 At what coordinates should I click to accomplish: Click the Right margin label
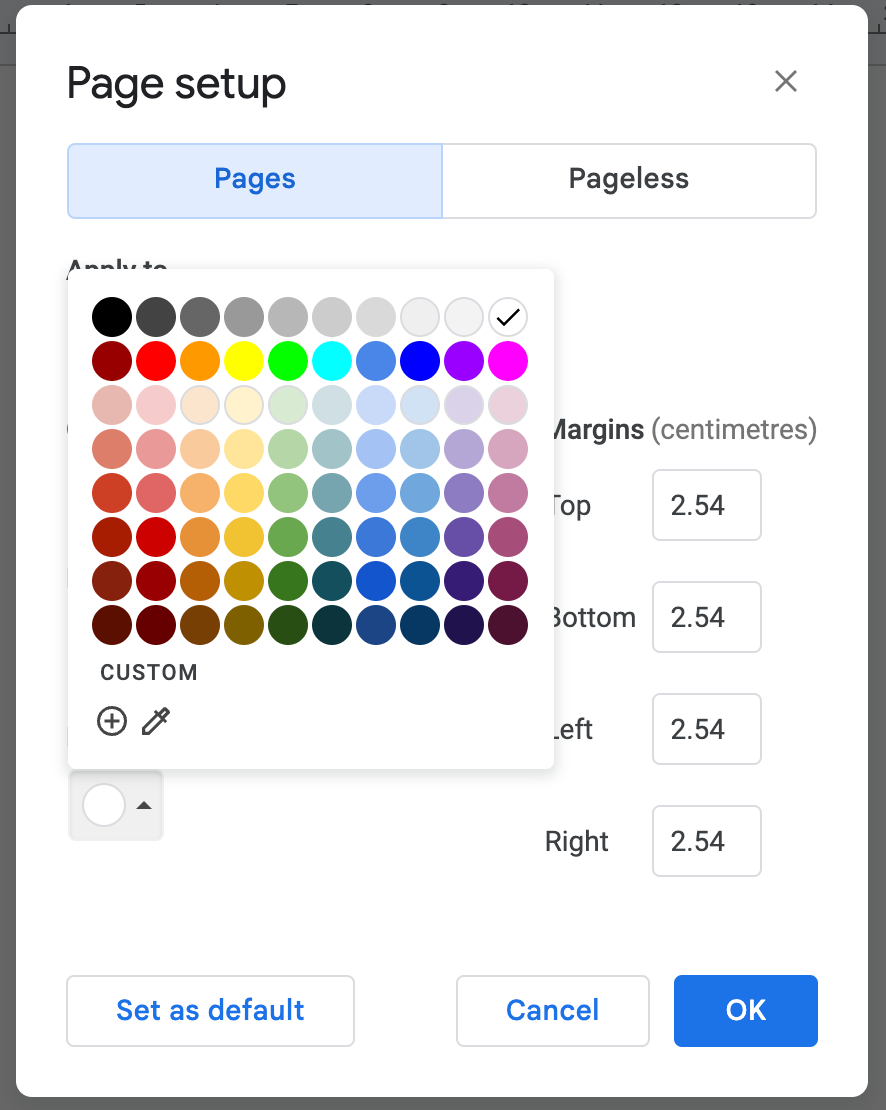click(577, 842)
